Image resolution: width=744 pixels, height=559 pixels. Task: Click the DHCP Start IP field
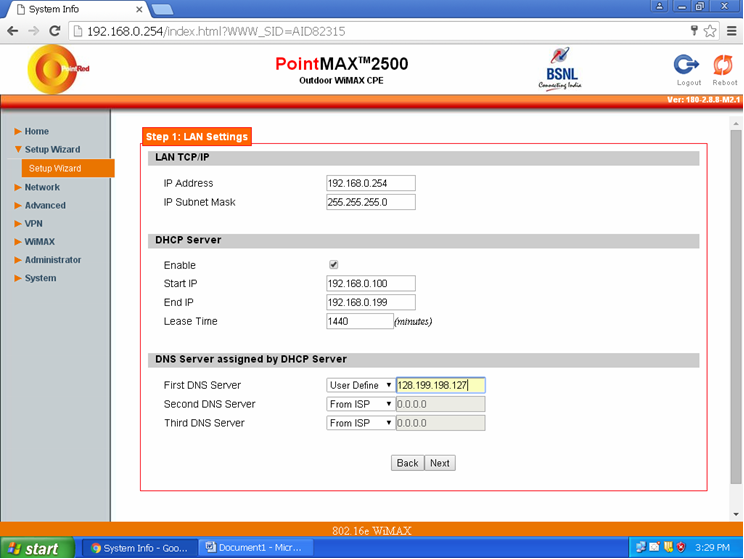click(x=371, y=283)
